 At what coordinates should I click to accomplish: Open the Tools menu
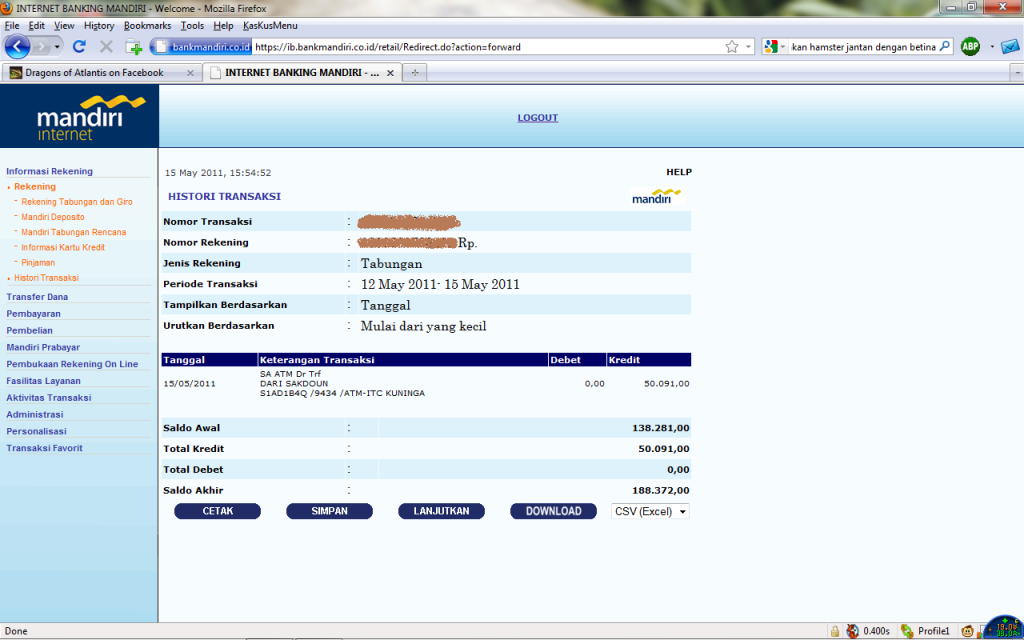tap(192, 25)
